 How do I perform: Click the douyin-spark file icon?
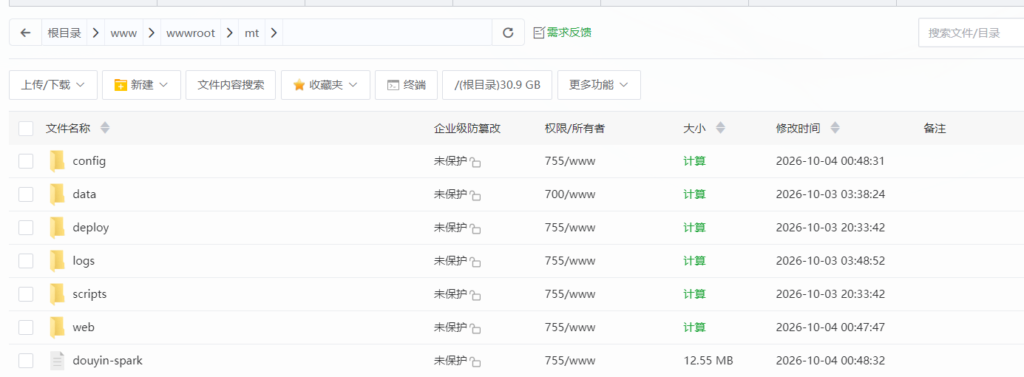(x=57, y=360)
